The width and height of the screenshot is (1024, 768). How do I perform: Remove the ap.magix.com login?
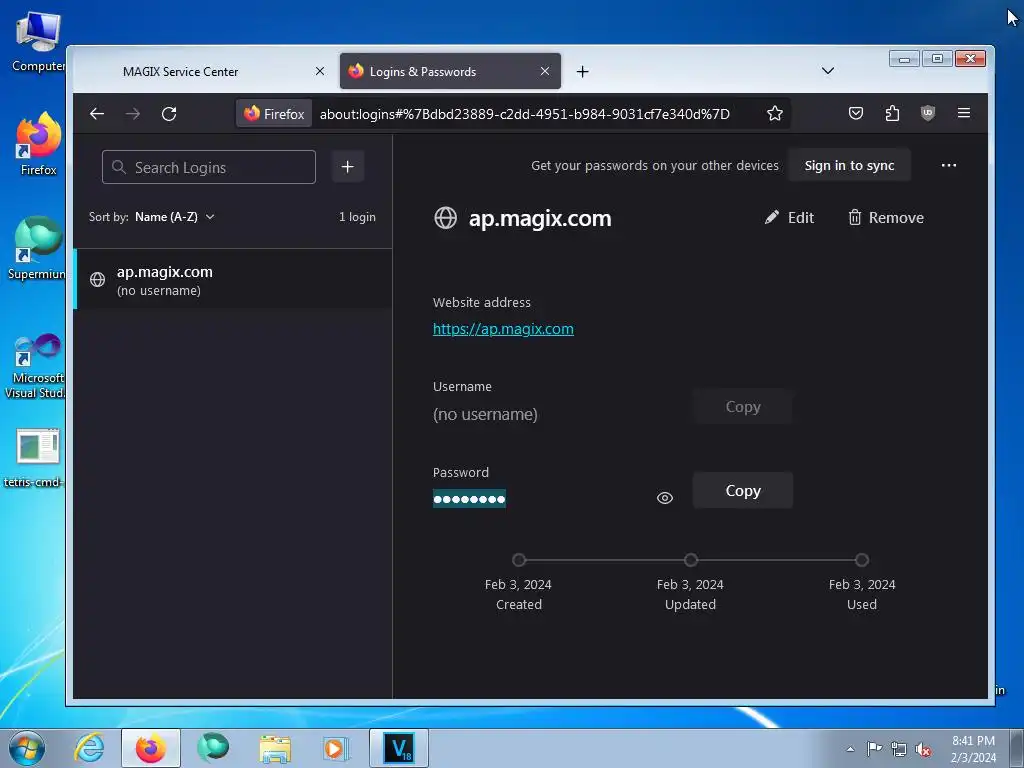(886, 217)
